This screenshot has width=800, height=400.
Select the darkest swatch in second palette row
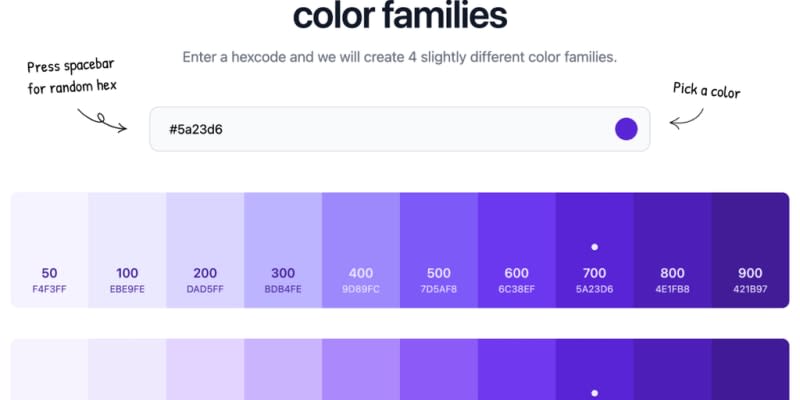coord(751,369)
